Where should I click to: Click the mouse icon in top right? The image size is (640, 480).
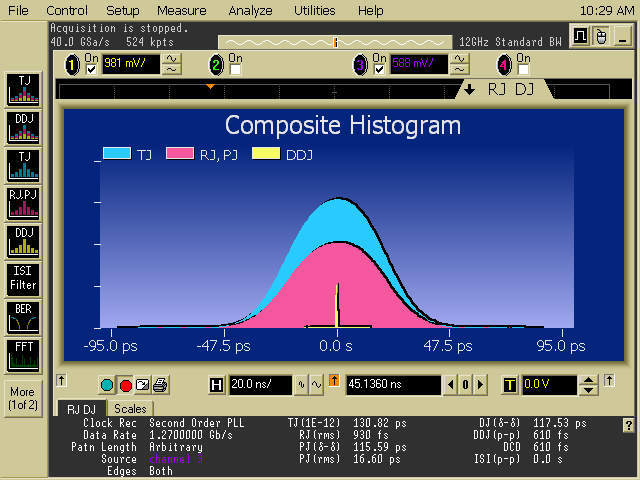pyautogui.click(x=601, y=37)
